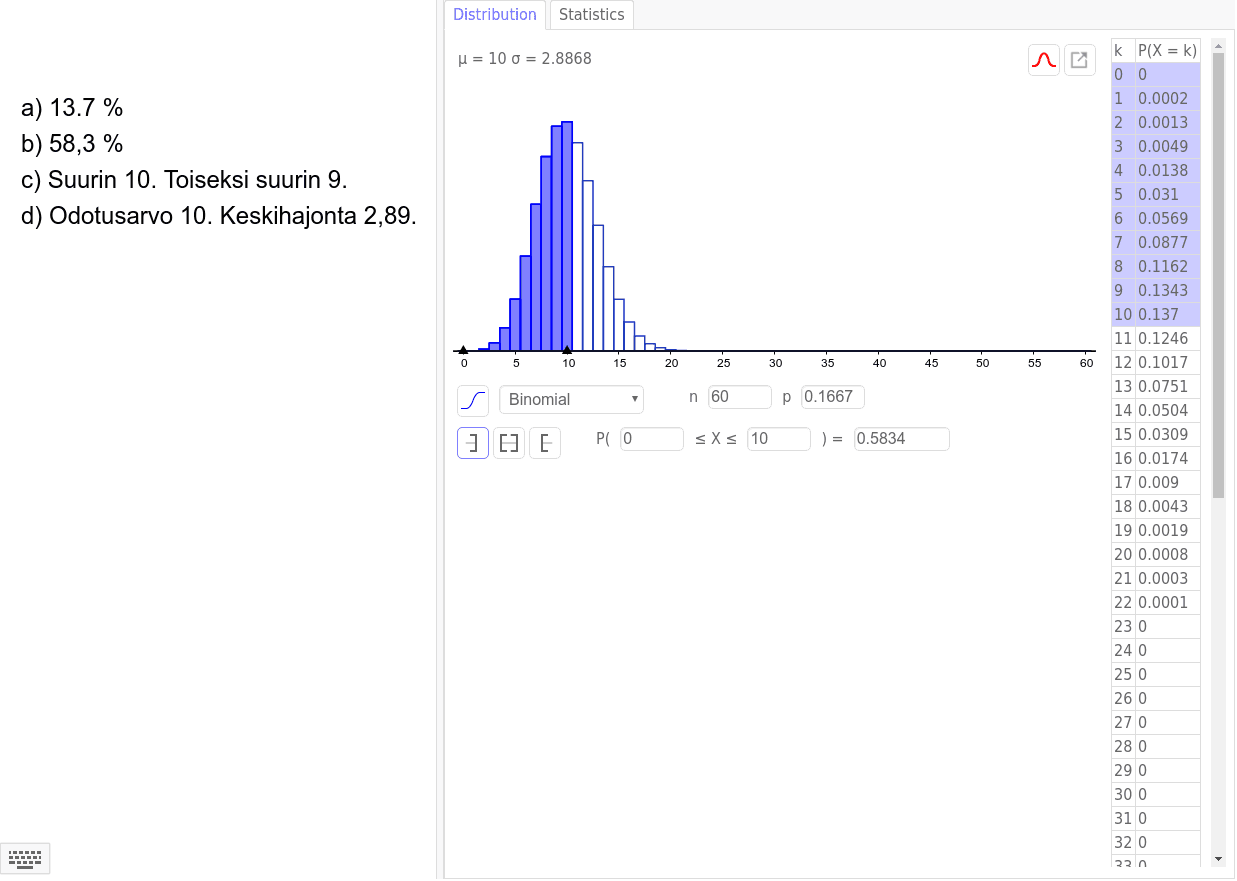Image resolution: width=1237 pixels, height=881 pixels.
Task: Click the unfilled histogram bar at 11
Action: point(577,246)
